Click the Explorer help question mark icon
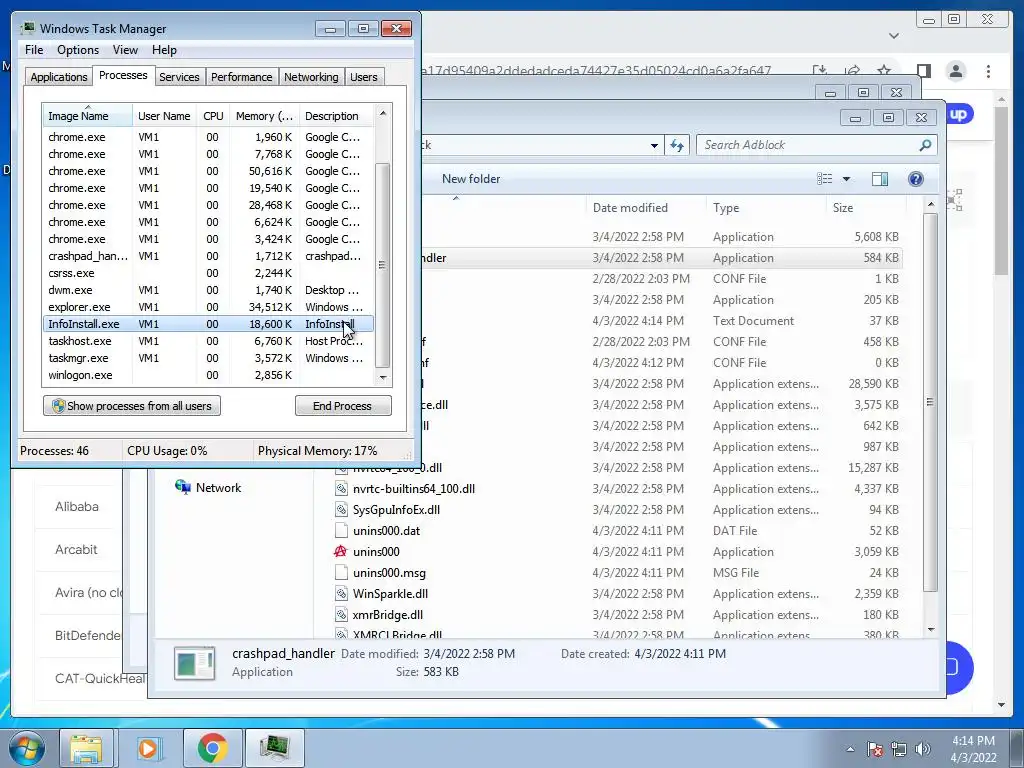1024x768 pixels. (916, 179)
